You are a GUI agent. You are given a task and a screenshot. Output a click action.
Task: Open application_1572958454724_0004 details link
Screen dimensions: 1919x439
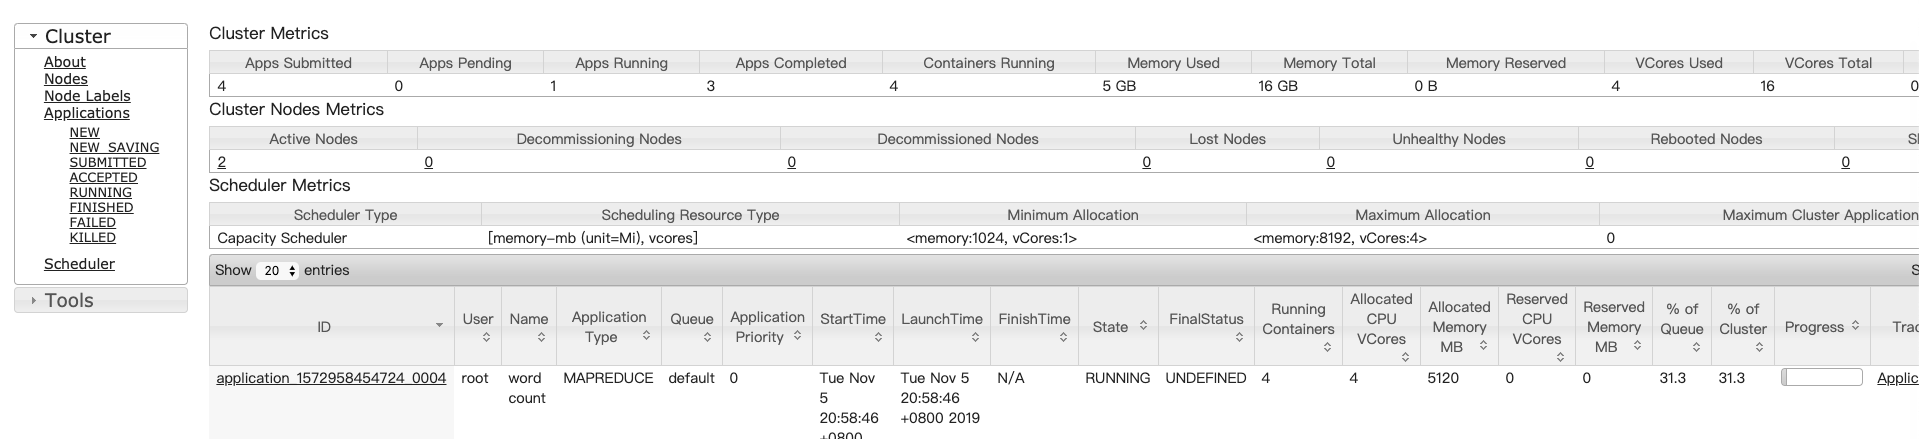[331, 378]
